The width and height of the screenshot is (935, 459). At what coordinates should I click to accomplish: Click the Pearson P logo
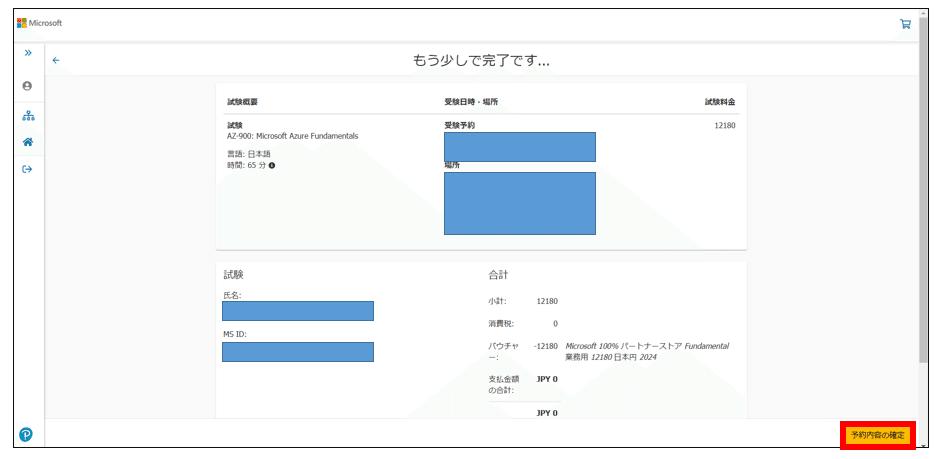(x=26, y=435)
